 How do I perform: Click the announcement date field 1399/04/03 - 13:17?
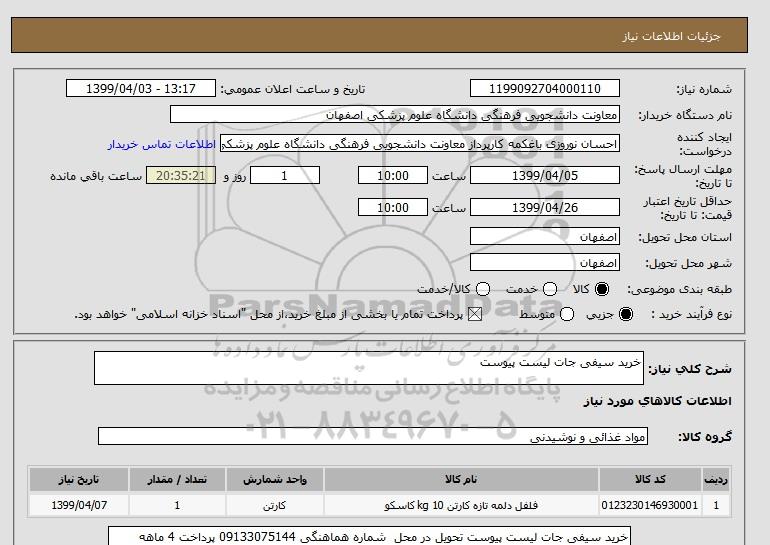point(141,88)
